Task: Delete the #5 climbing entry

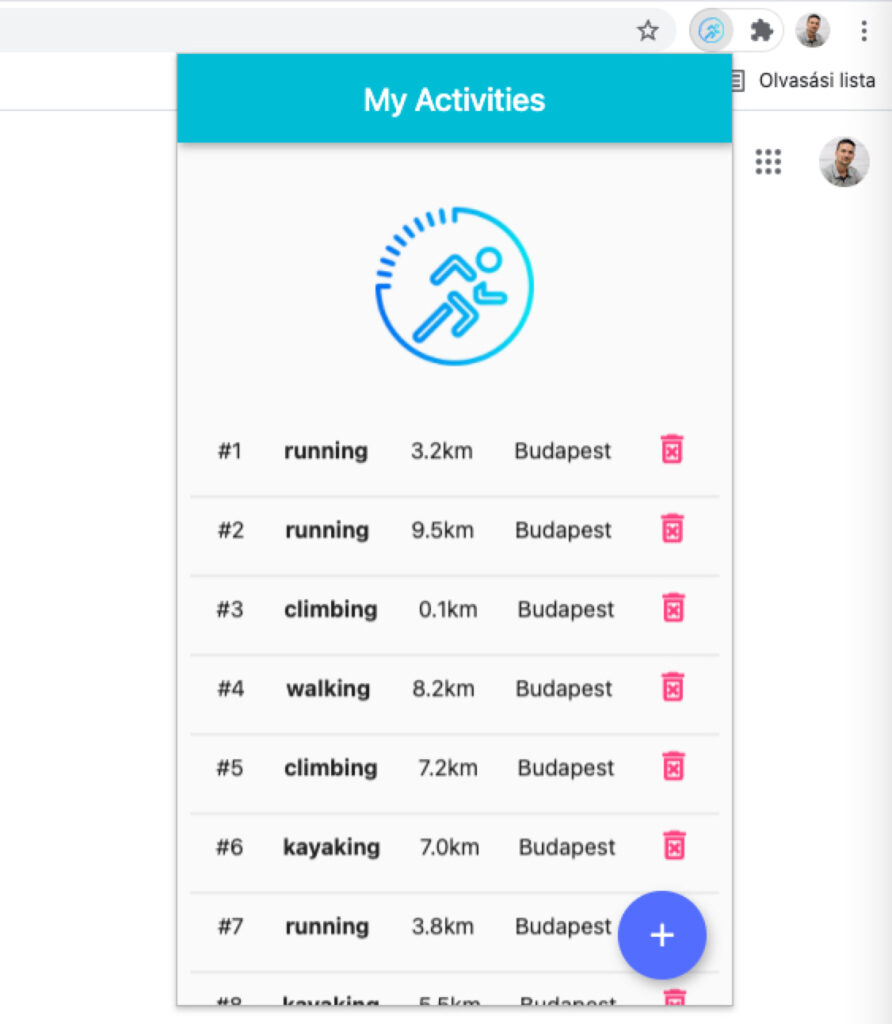Action: point(673,766)
